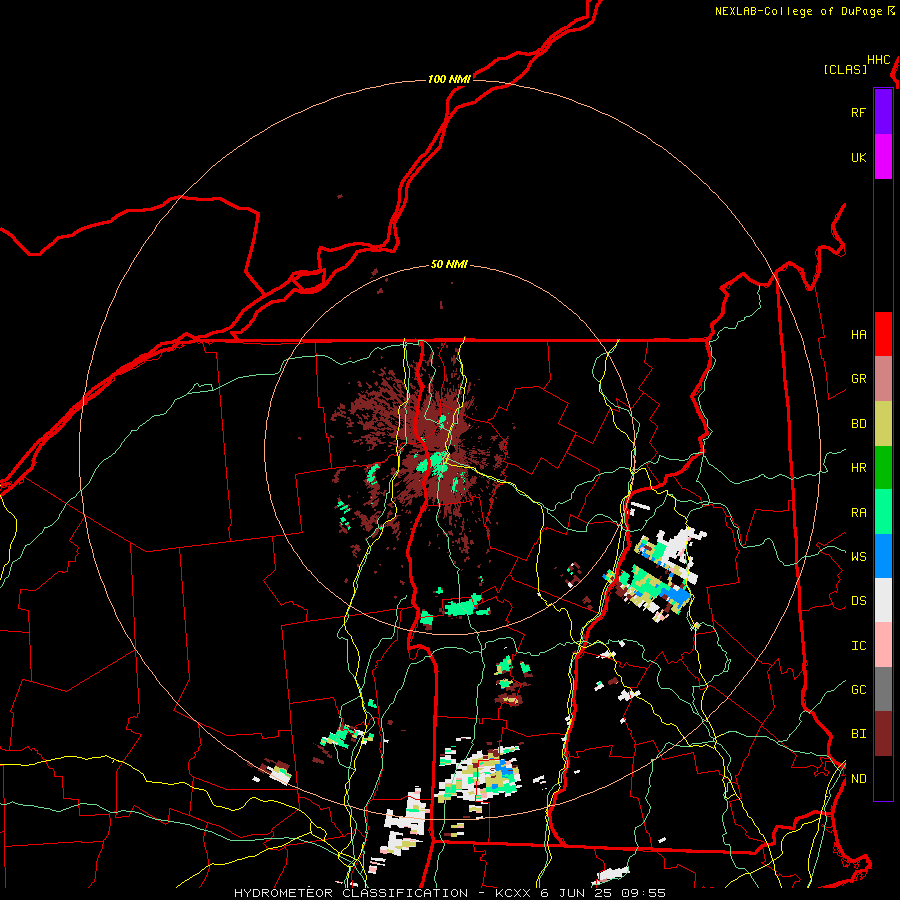
Task: Click the WS legend label
Action: click(858, 557)
